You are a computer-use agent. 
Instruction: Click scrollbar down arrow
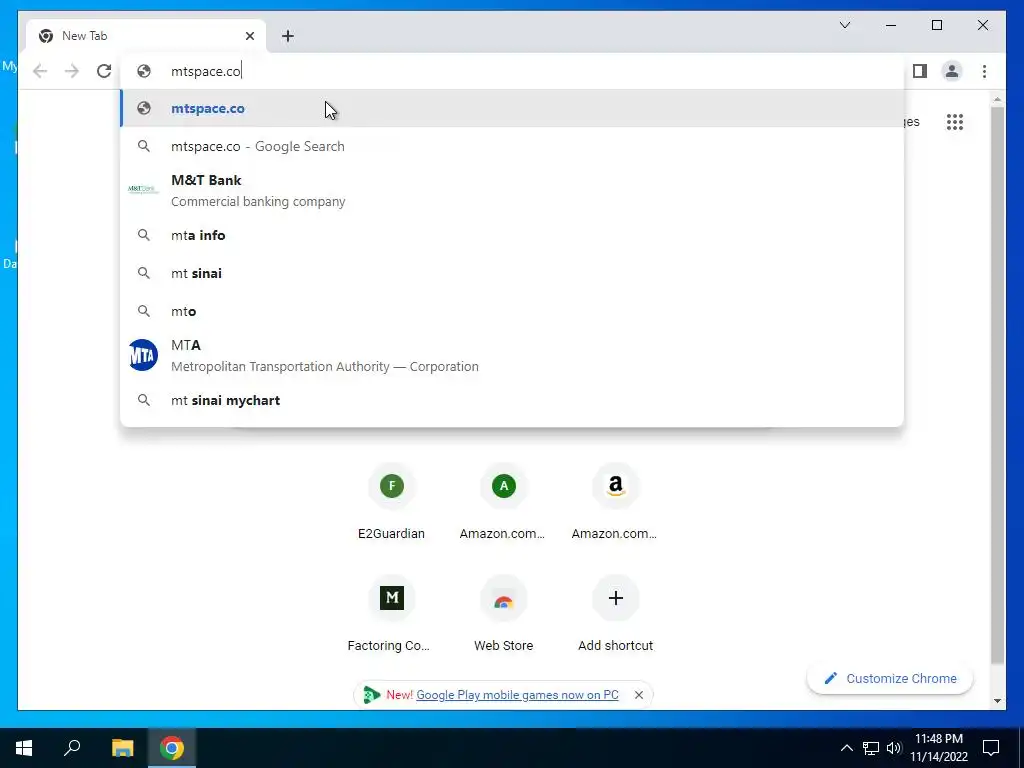pyautogui.click(x=997, y=701)
